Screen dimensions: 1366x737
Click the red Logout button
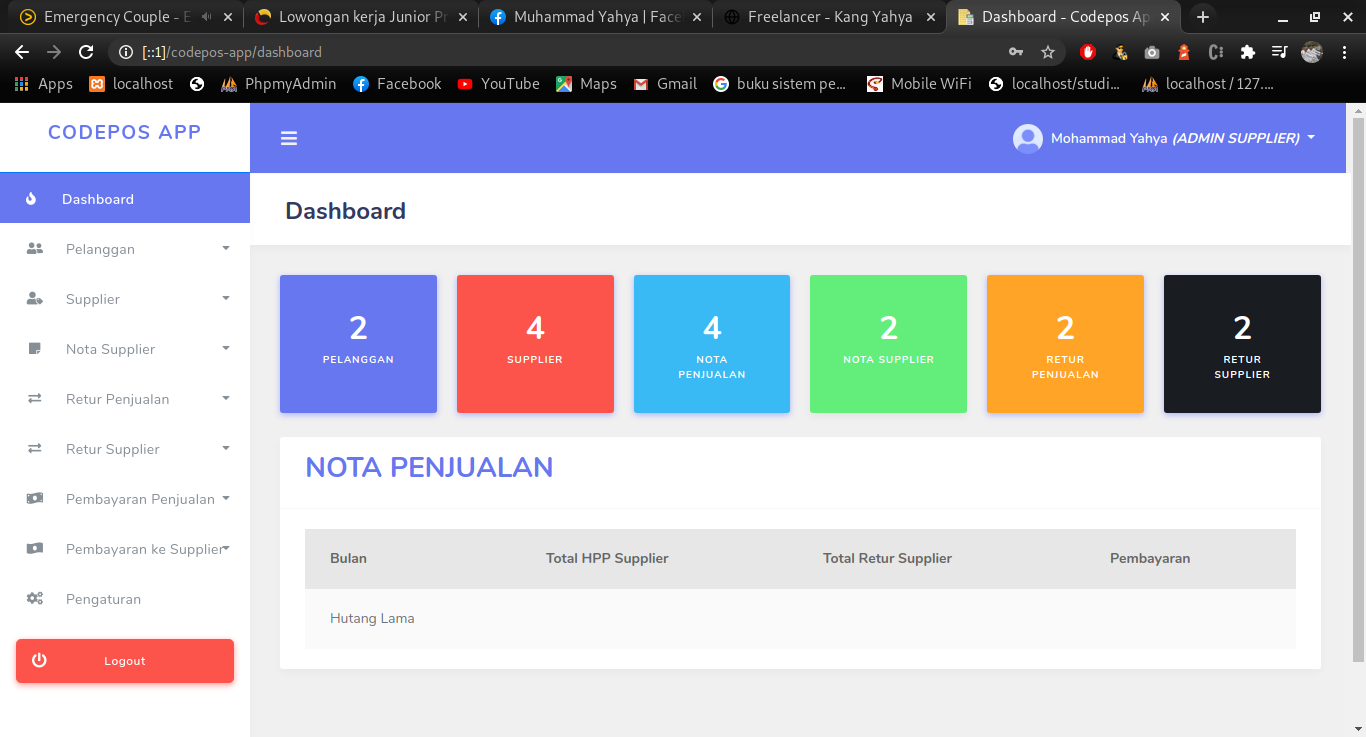coord(125,661)
